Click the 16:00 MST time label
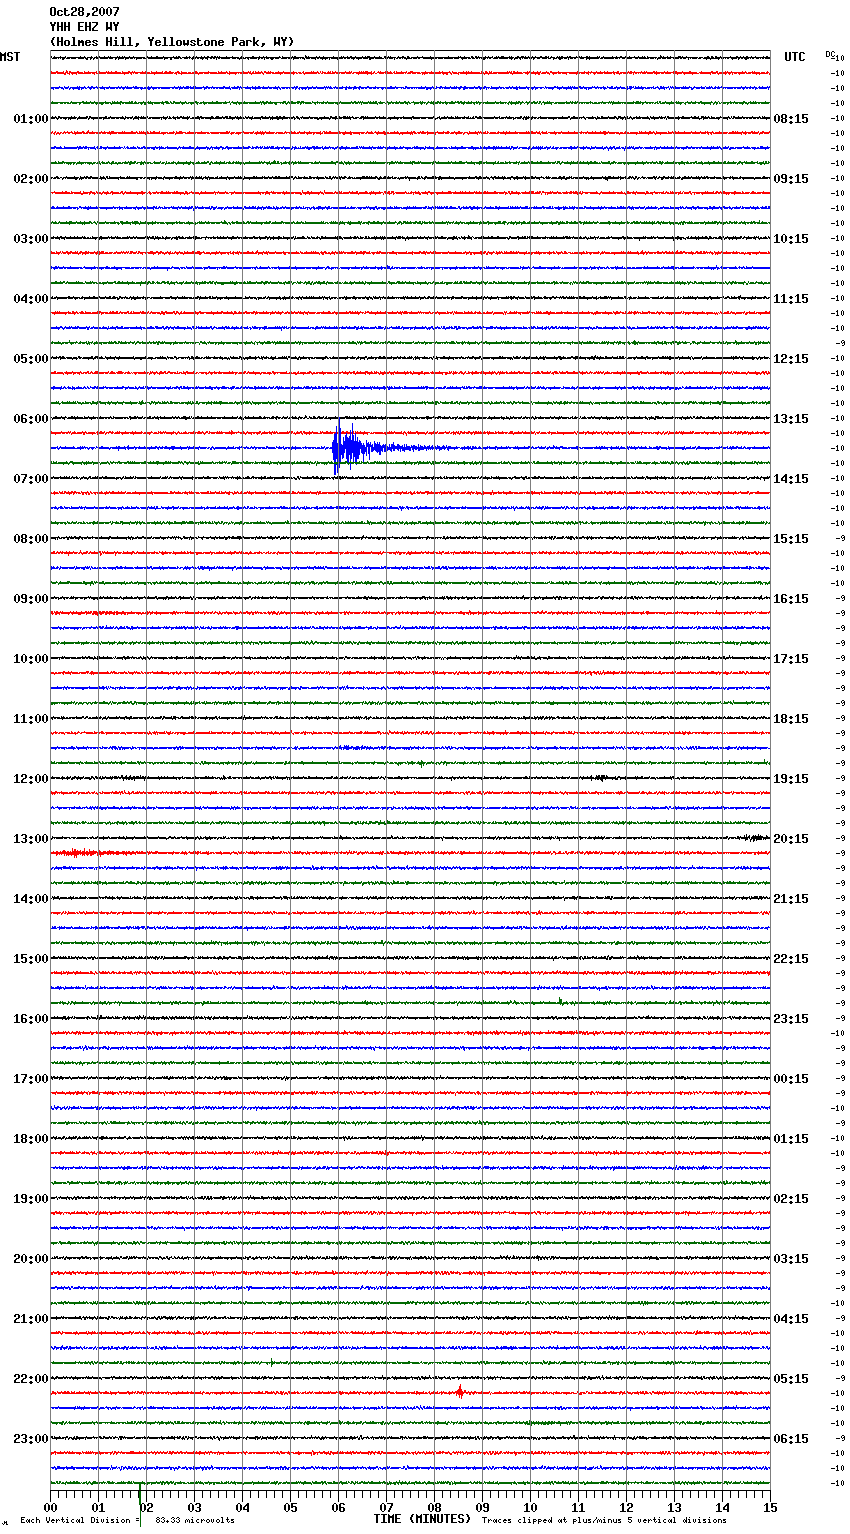The image size is (850, 1534). coord(31,1019)
